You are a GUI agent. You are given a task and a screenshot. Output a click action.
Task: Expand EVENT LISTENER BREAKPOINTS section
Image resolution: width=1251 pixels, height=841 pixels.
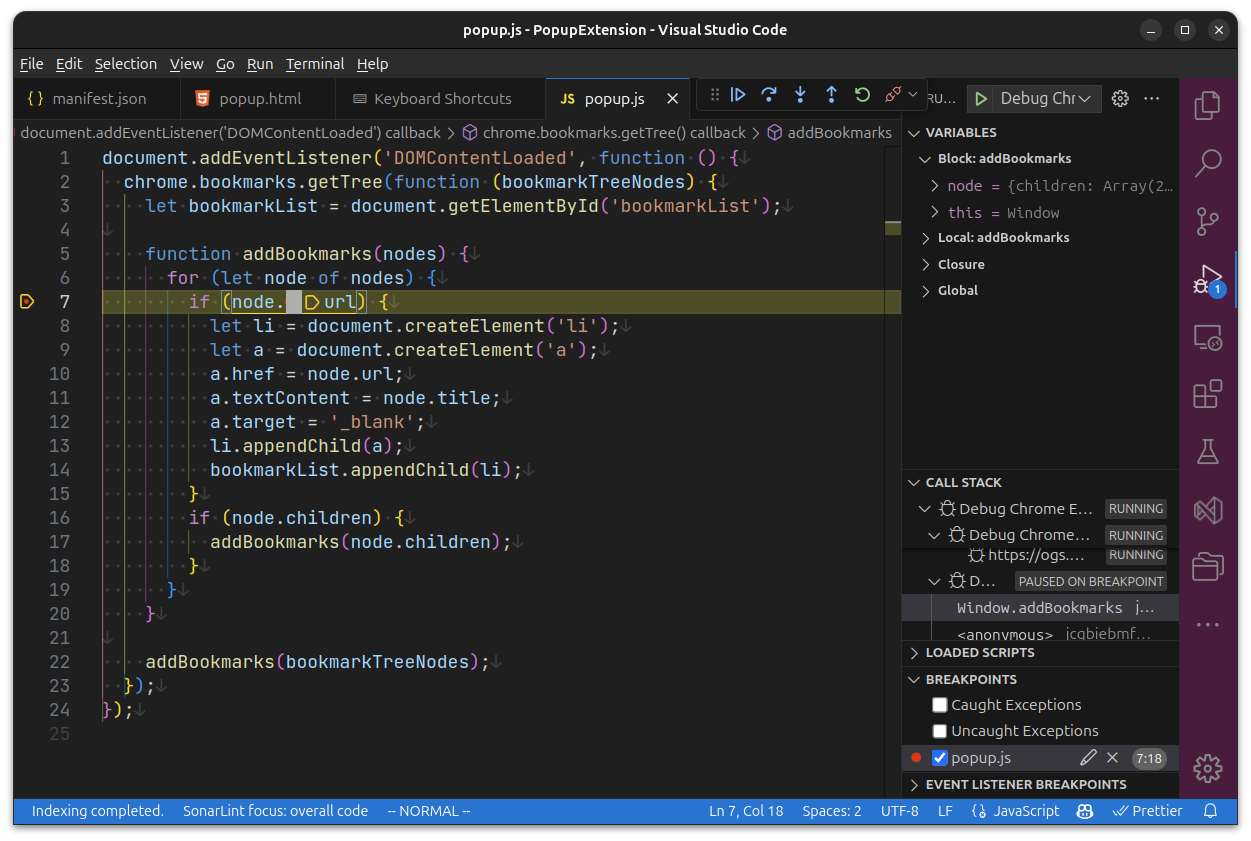[x=1026, y=785]
